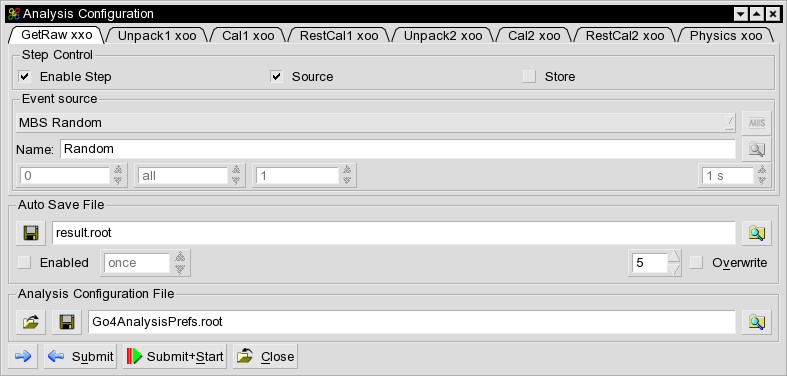Click the '0' start event field
This screenshot has width=787, height=376.
point(65,175)
